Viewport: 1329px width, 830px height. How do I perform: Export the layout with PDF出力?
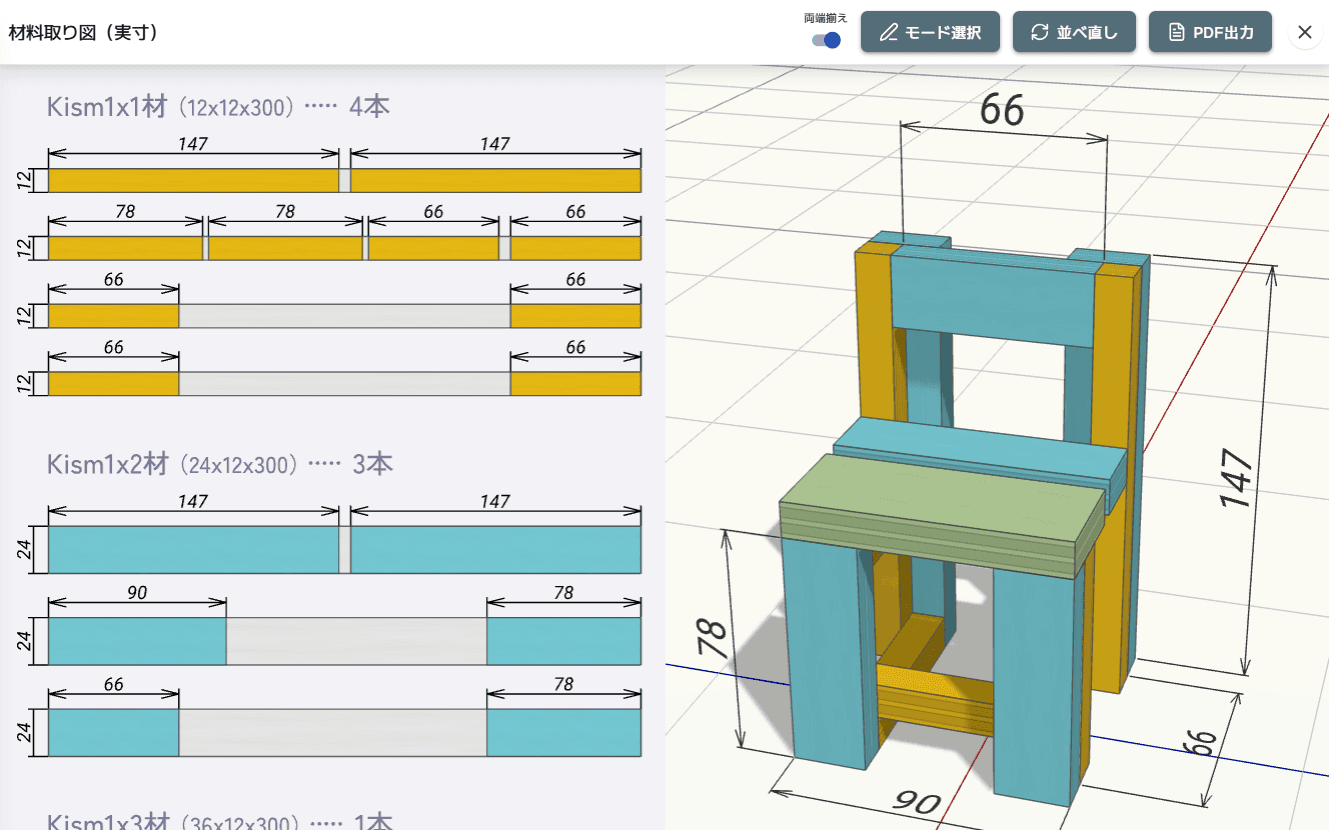[1210, 31]
